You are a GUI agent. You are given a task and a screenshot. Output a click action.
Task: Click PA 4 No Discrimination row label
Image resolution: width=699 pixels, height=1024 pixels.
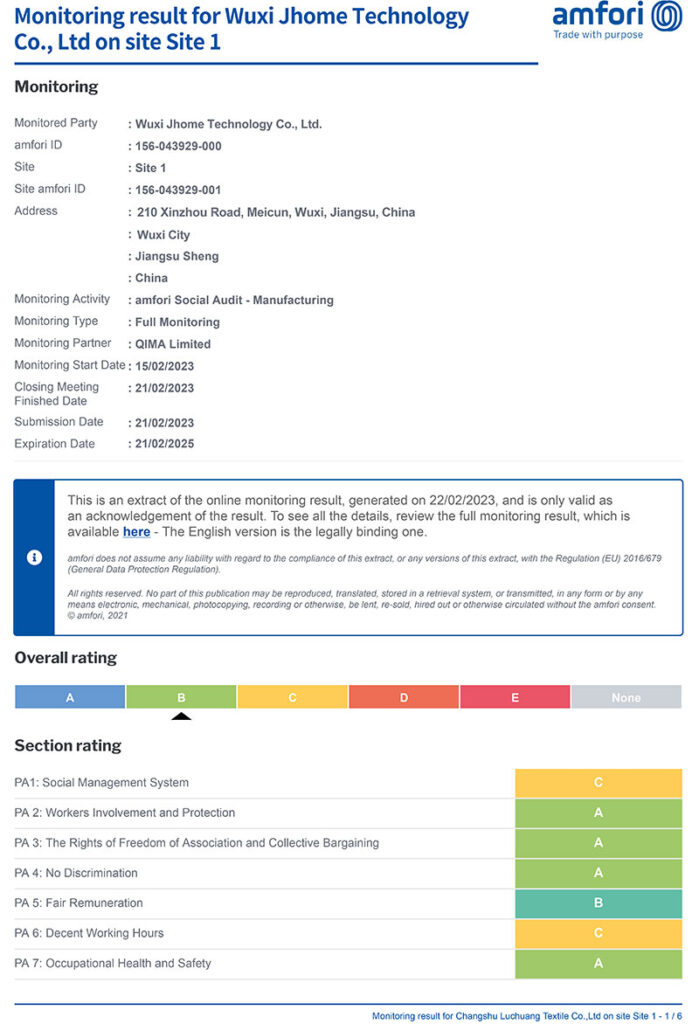(76, 873)
